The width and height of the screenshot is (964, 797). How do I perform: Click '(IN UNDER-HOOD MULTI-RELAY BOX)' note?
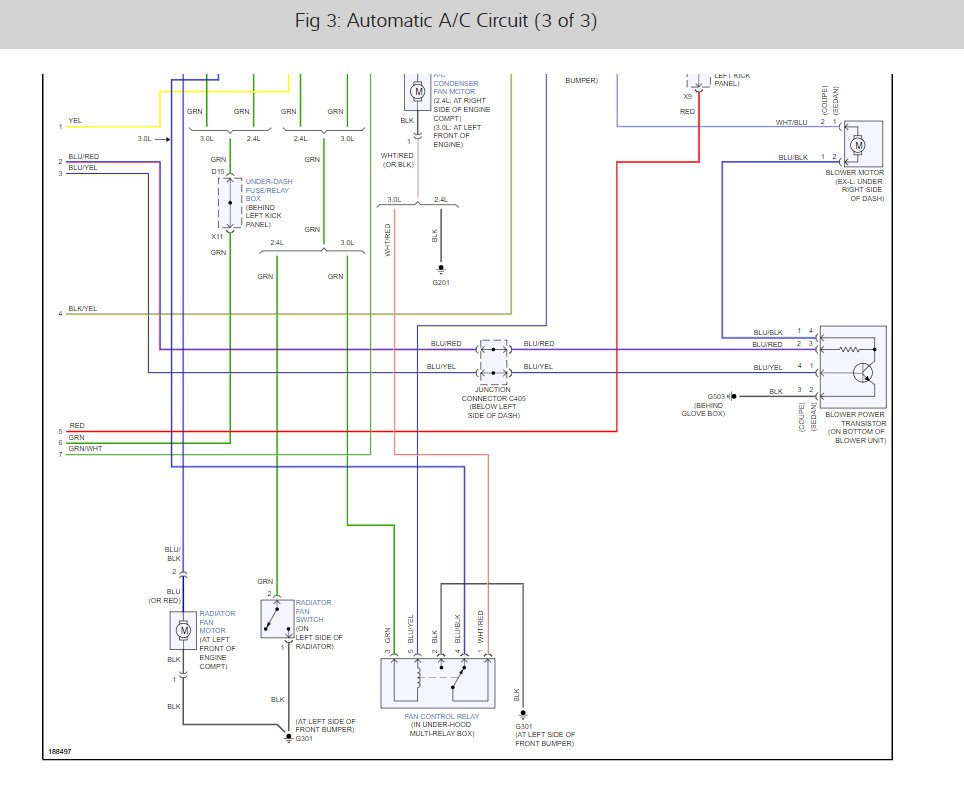[x=441, y=729]
